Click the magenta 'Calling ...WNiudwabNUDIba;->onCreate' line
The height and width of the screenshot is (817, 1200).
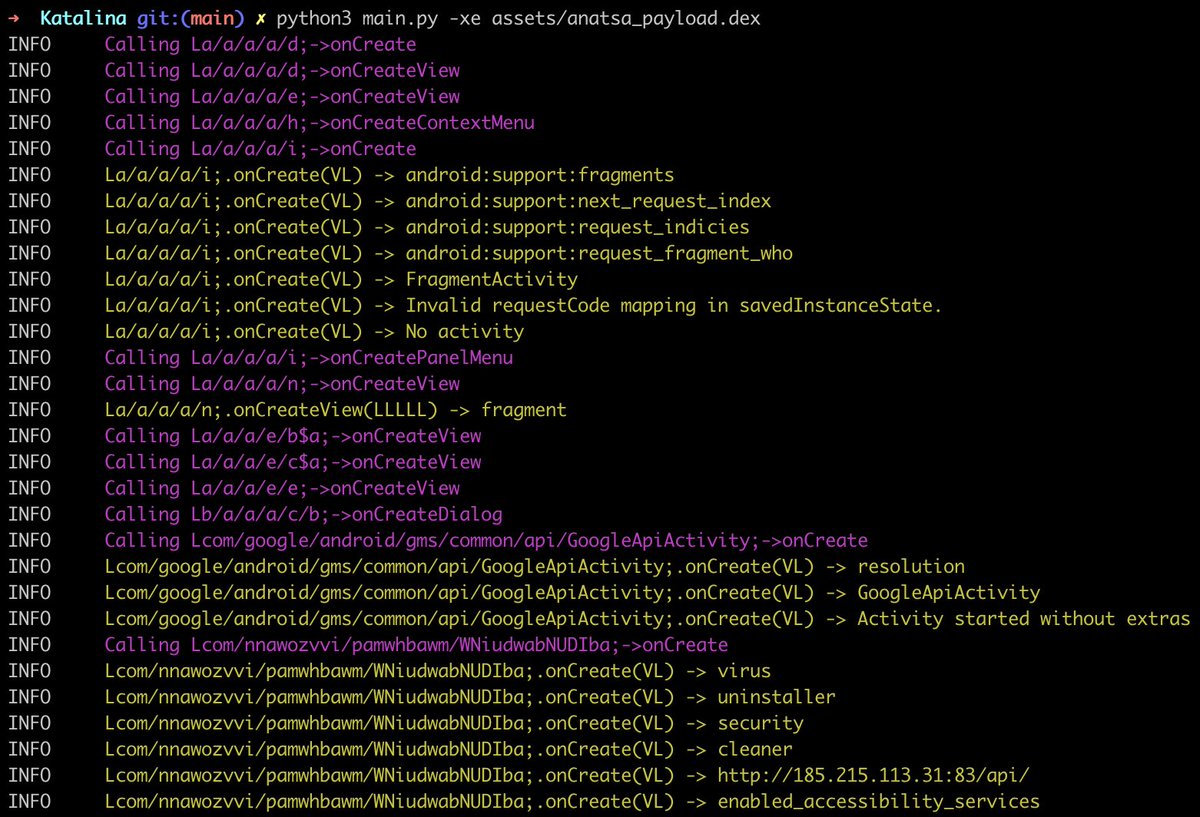pos(416,643)
